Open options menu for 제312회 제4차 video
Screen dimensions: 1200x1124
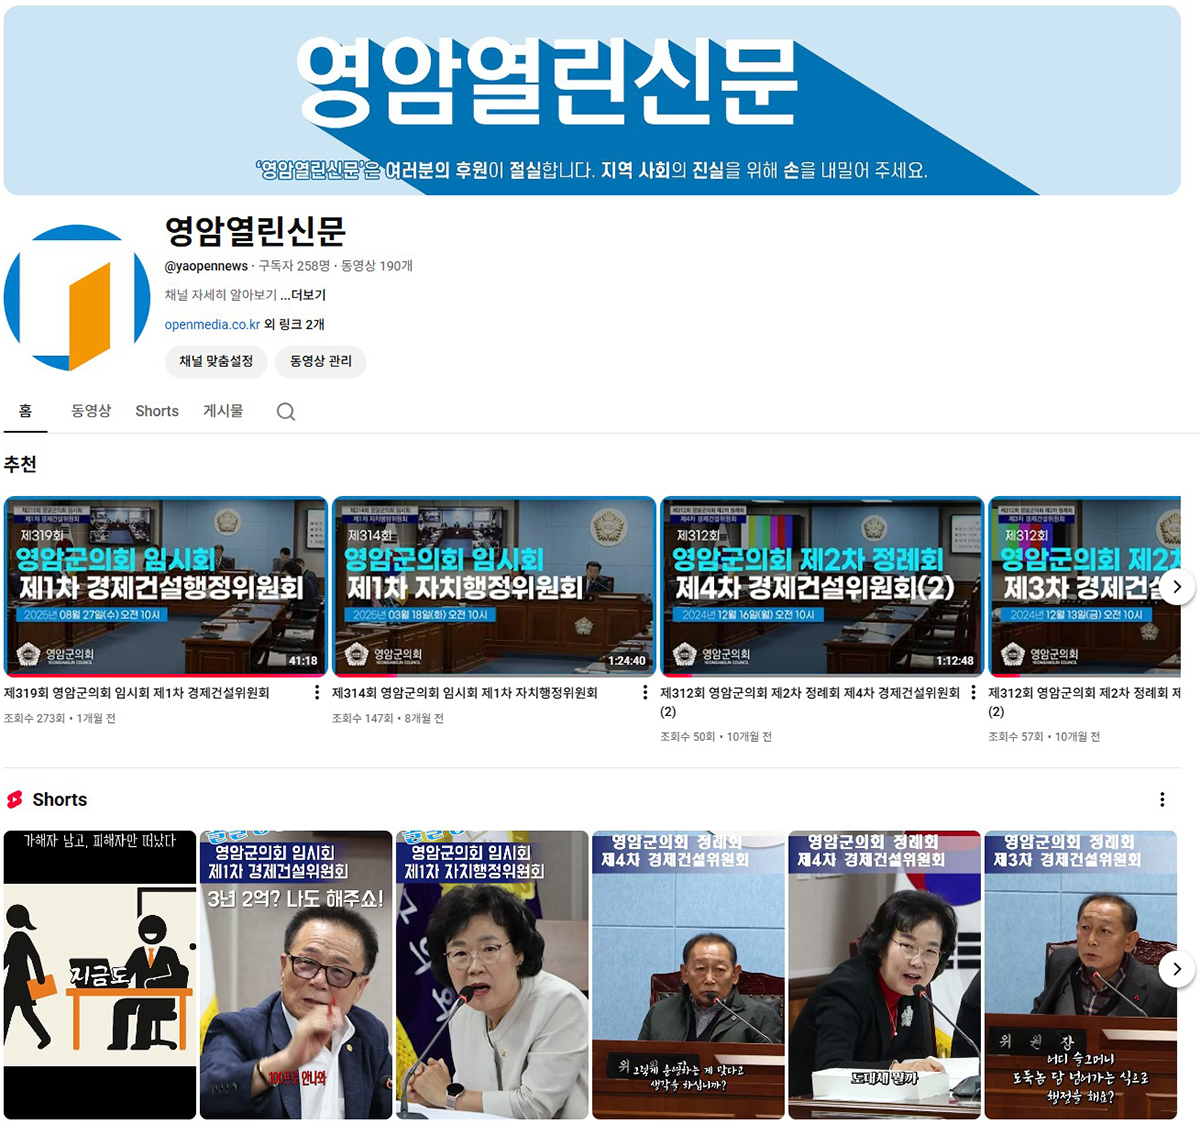pos(973,692)
